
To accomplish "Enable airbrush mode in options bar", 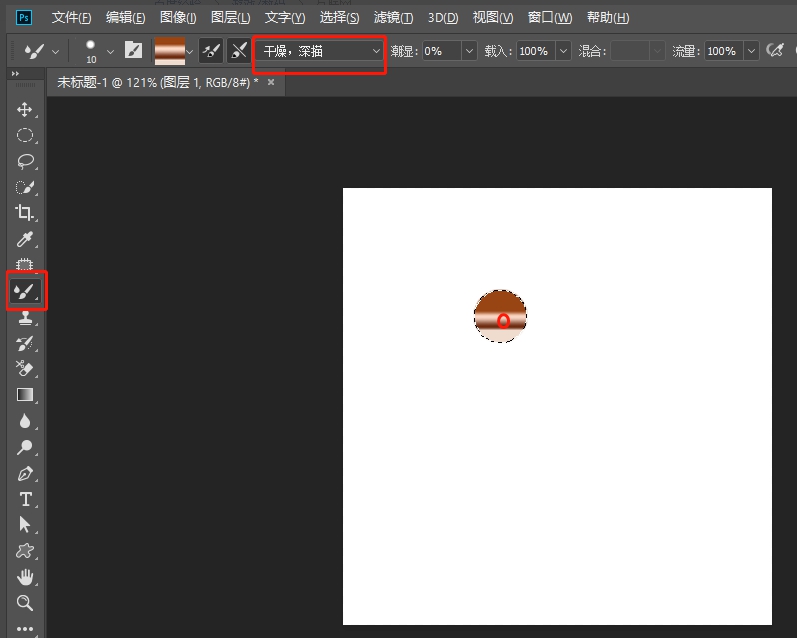I will [773, 50].
